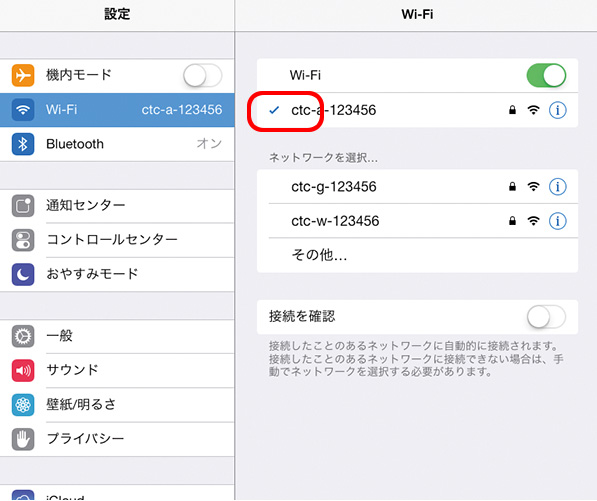Image resolution: width=597 pixels, height=501 pixels.
Task: Enable the 接続を確認 switch
Action: (546, 317)
